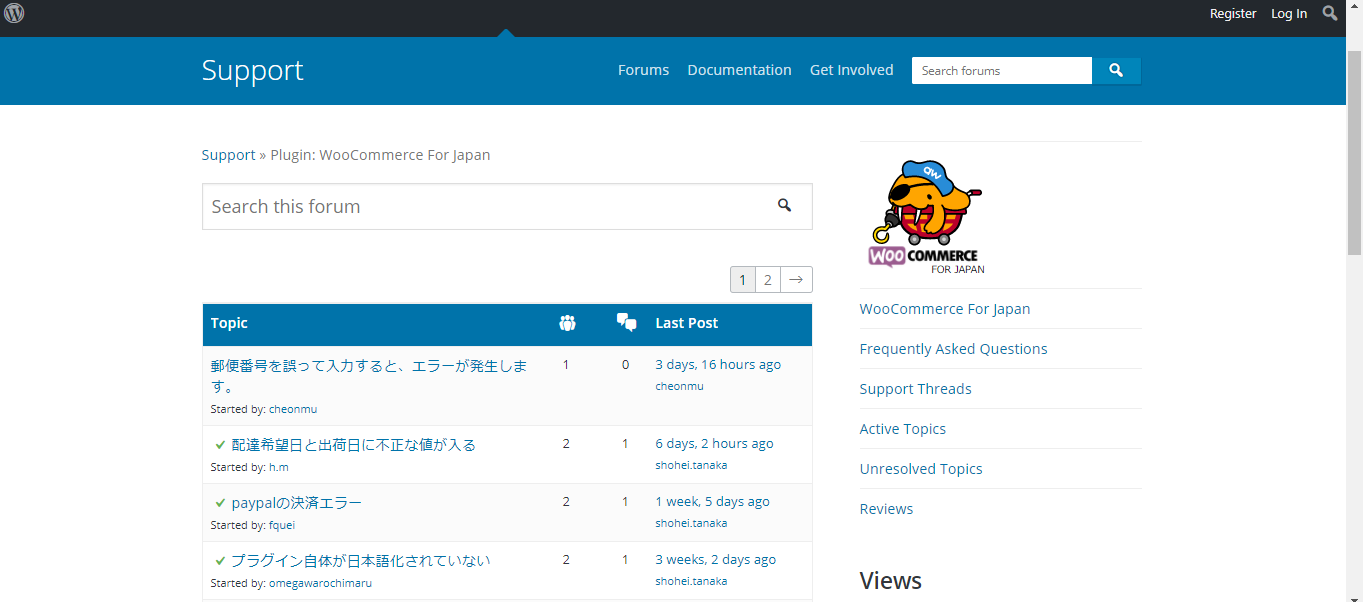This screenshot has width=1366, height=602.
Task: Open the Register link
Action: [1233, 14]
